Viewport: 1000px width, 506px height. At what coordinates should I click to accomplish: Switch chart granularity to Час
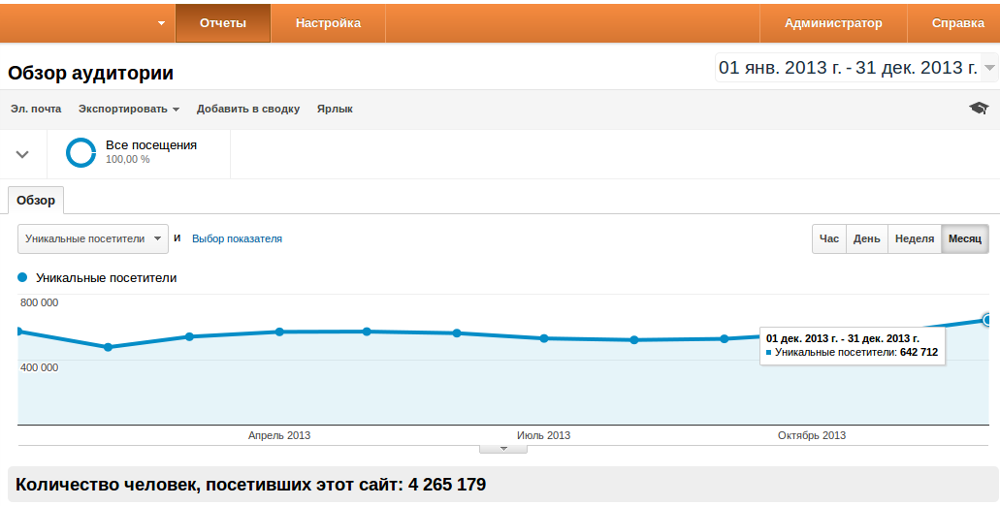coord(829,239)
